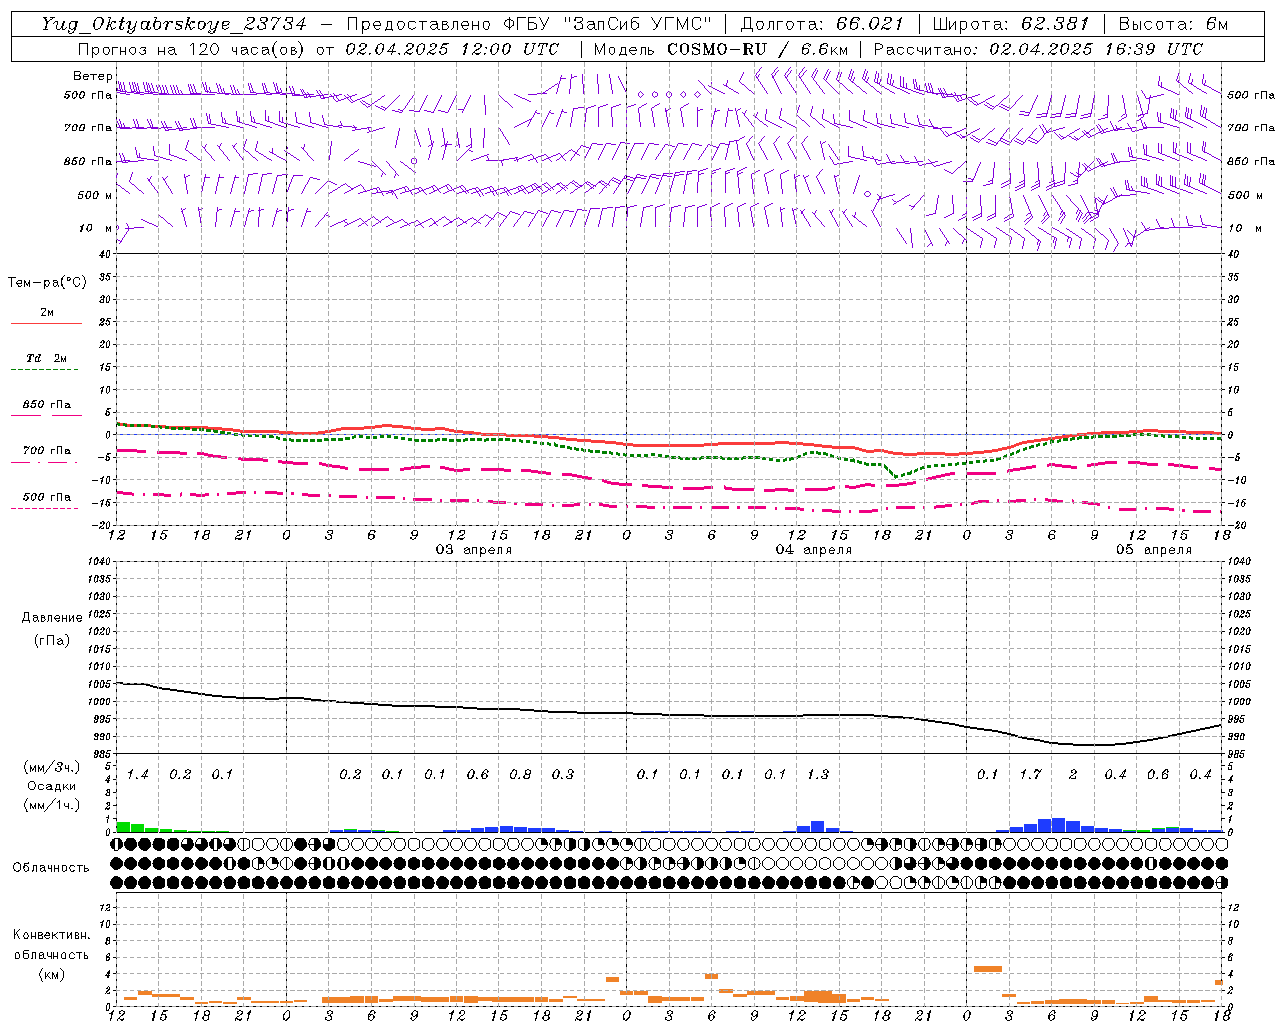Select the 700 гПа temperature legend entry
This screenshot has height=1024, width=1280.
[x=47, y=451]
